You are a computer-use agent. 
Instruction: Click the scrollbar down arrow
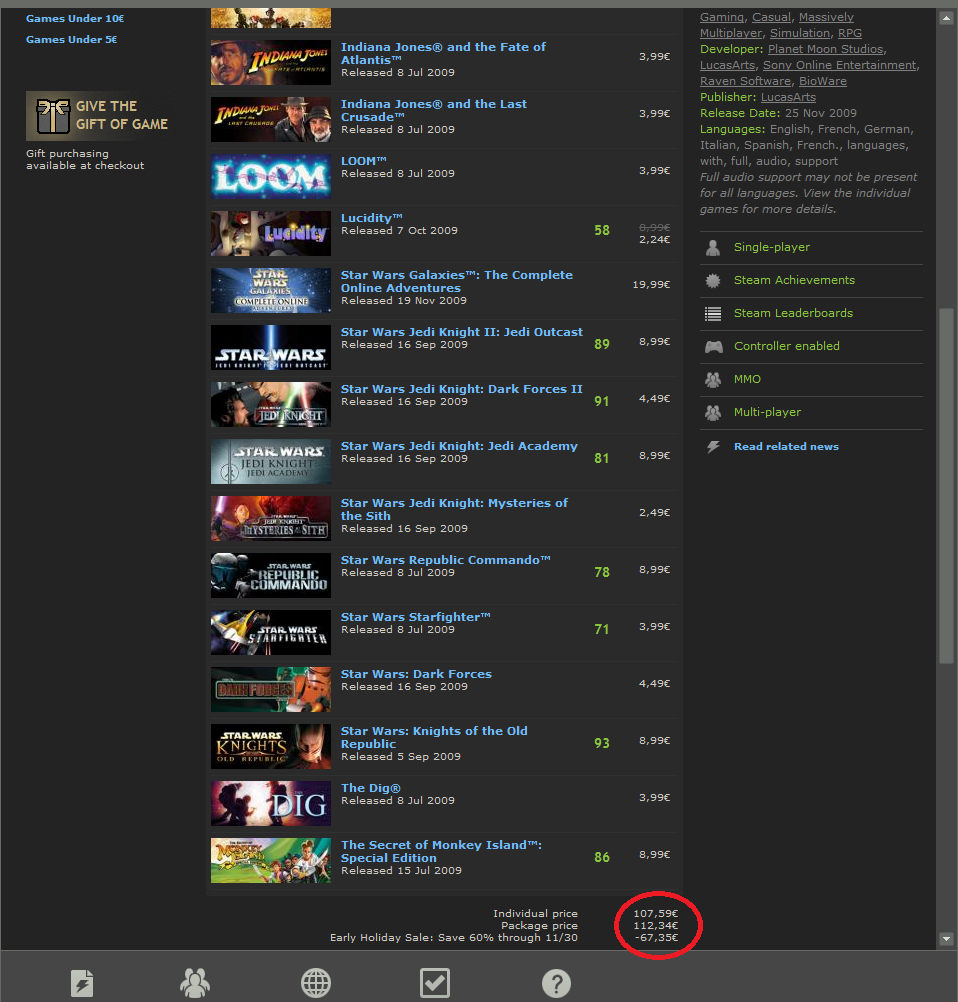(946, 938)
